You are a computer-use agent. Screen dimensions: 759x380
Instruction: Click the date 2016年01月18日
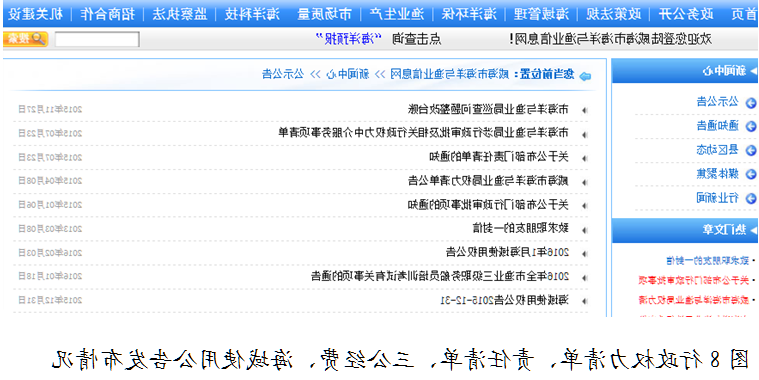[x=50, y=276]
